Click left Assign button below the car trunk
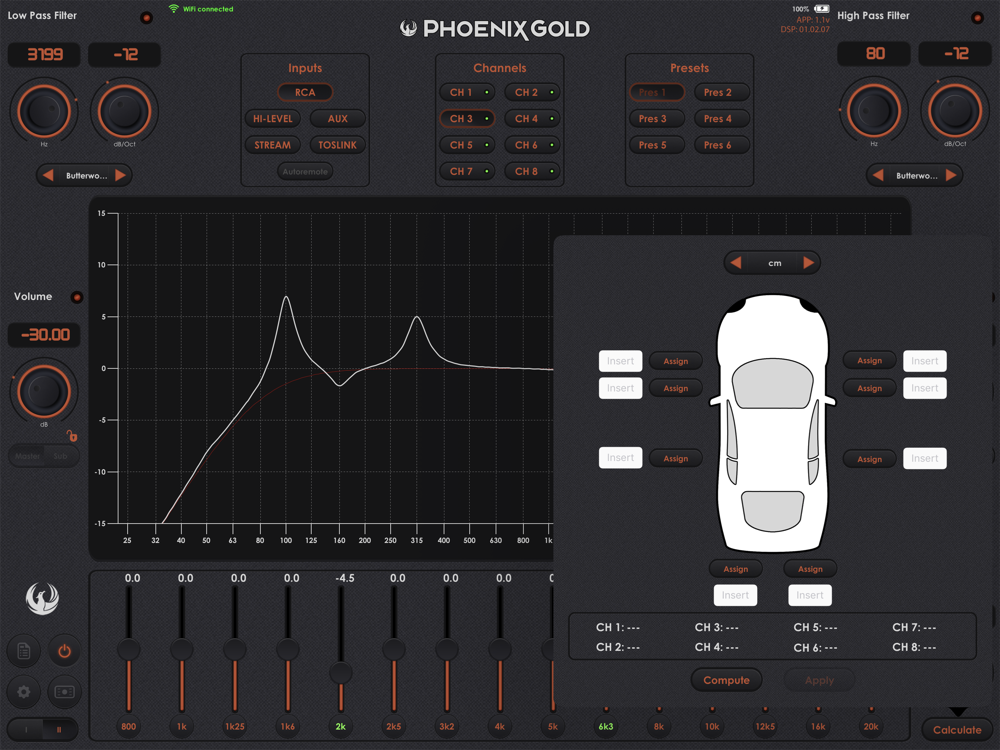This screenshot has width=1000, height=750. (x=735, y=569)
